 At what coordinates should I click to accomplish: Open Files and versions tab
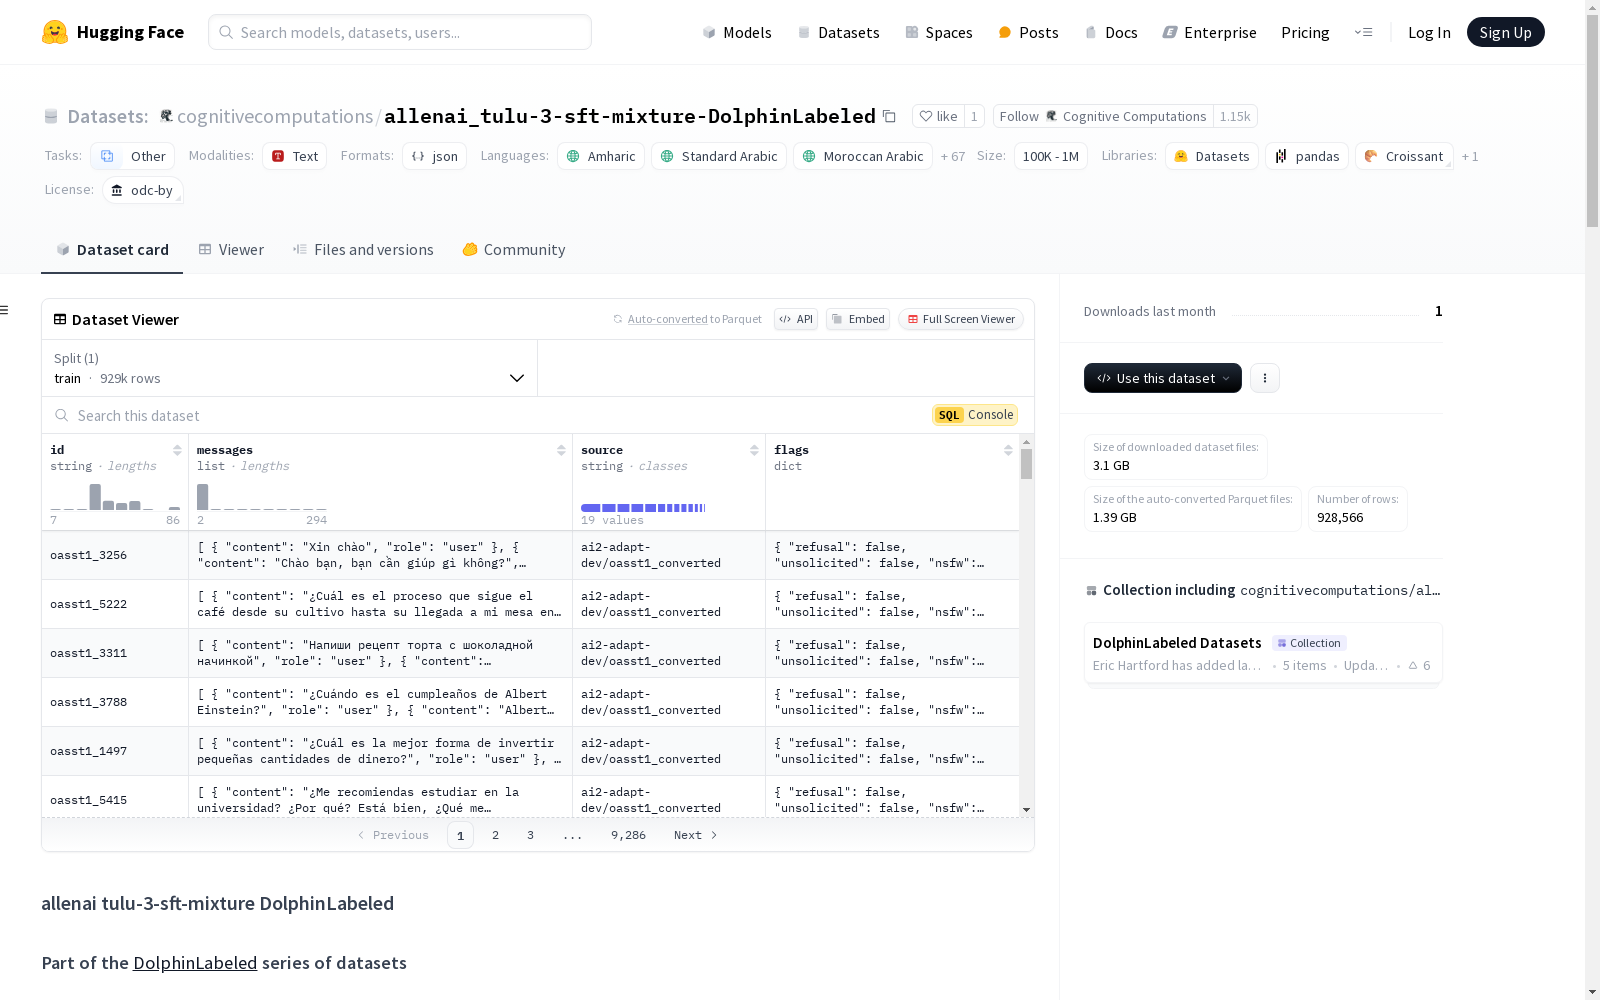(363, 250)
